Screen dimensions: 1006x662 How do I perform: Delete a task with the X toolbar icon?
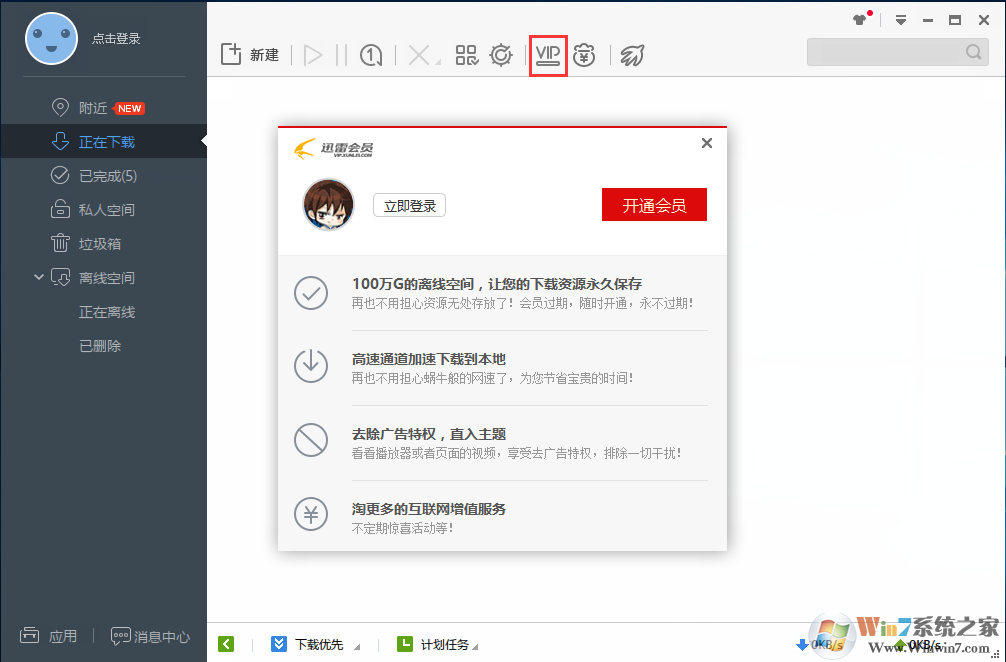(419, 55)
